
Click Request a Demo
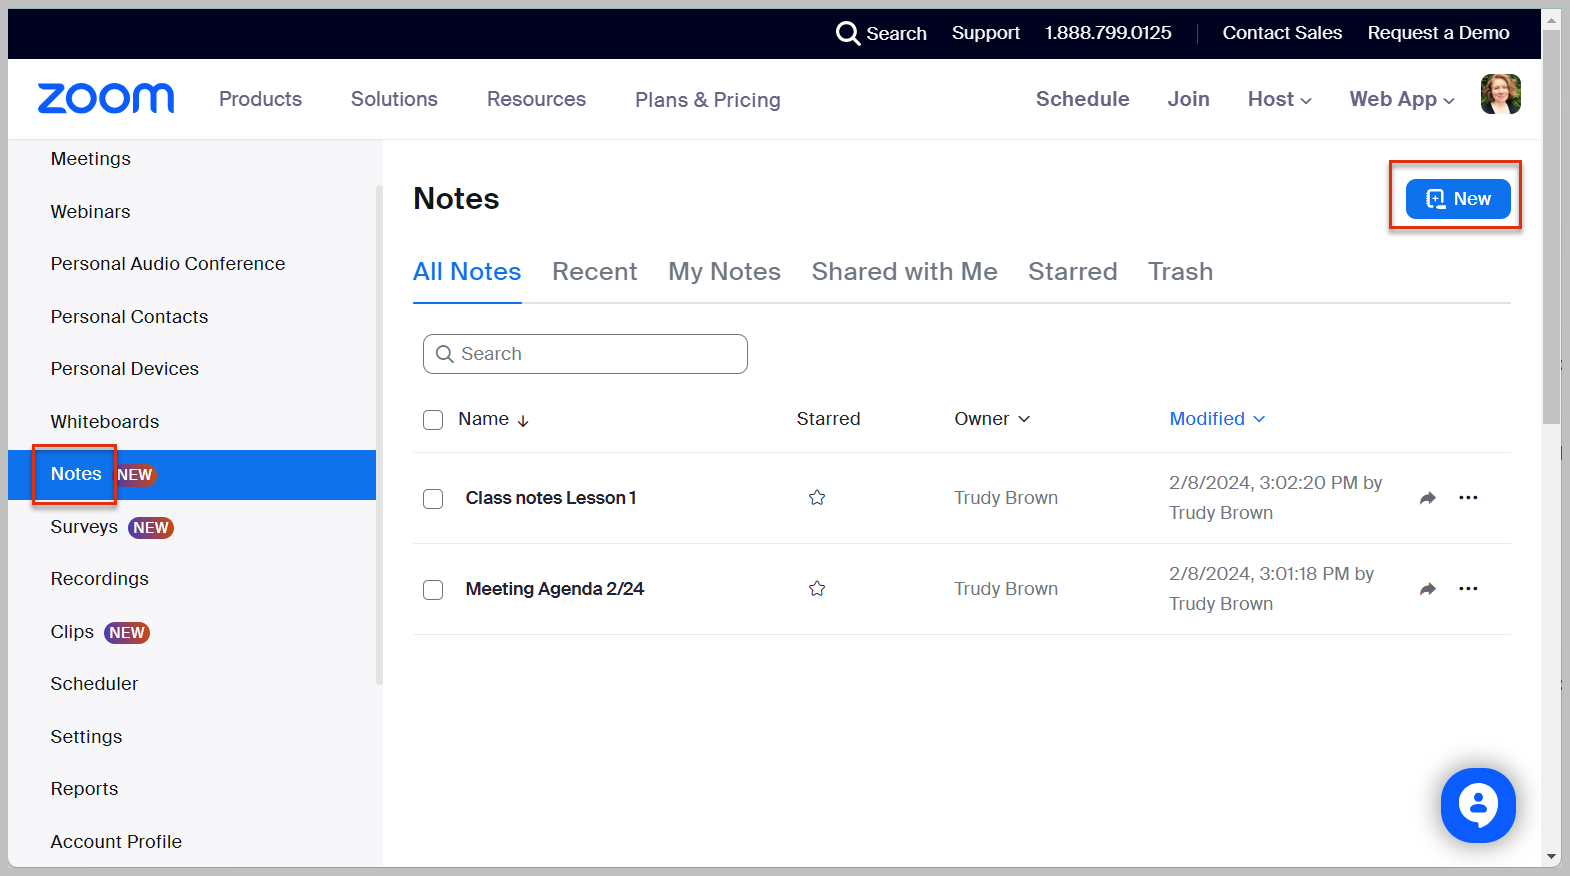[1439, 33]
